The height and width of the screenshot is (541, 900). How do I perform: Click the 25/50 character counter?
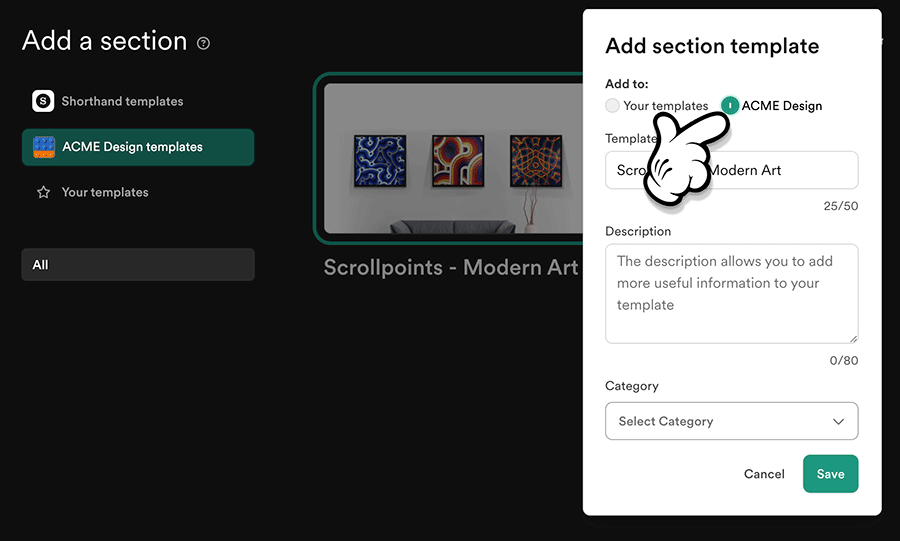[840, 206]
